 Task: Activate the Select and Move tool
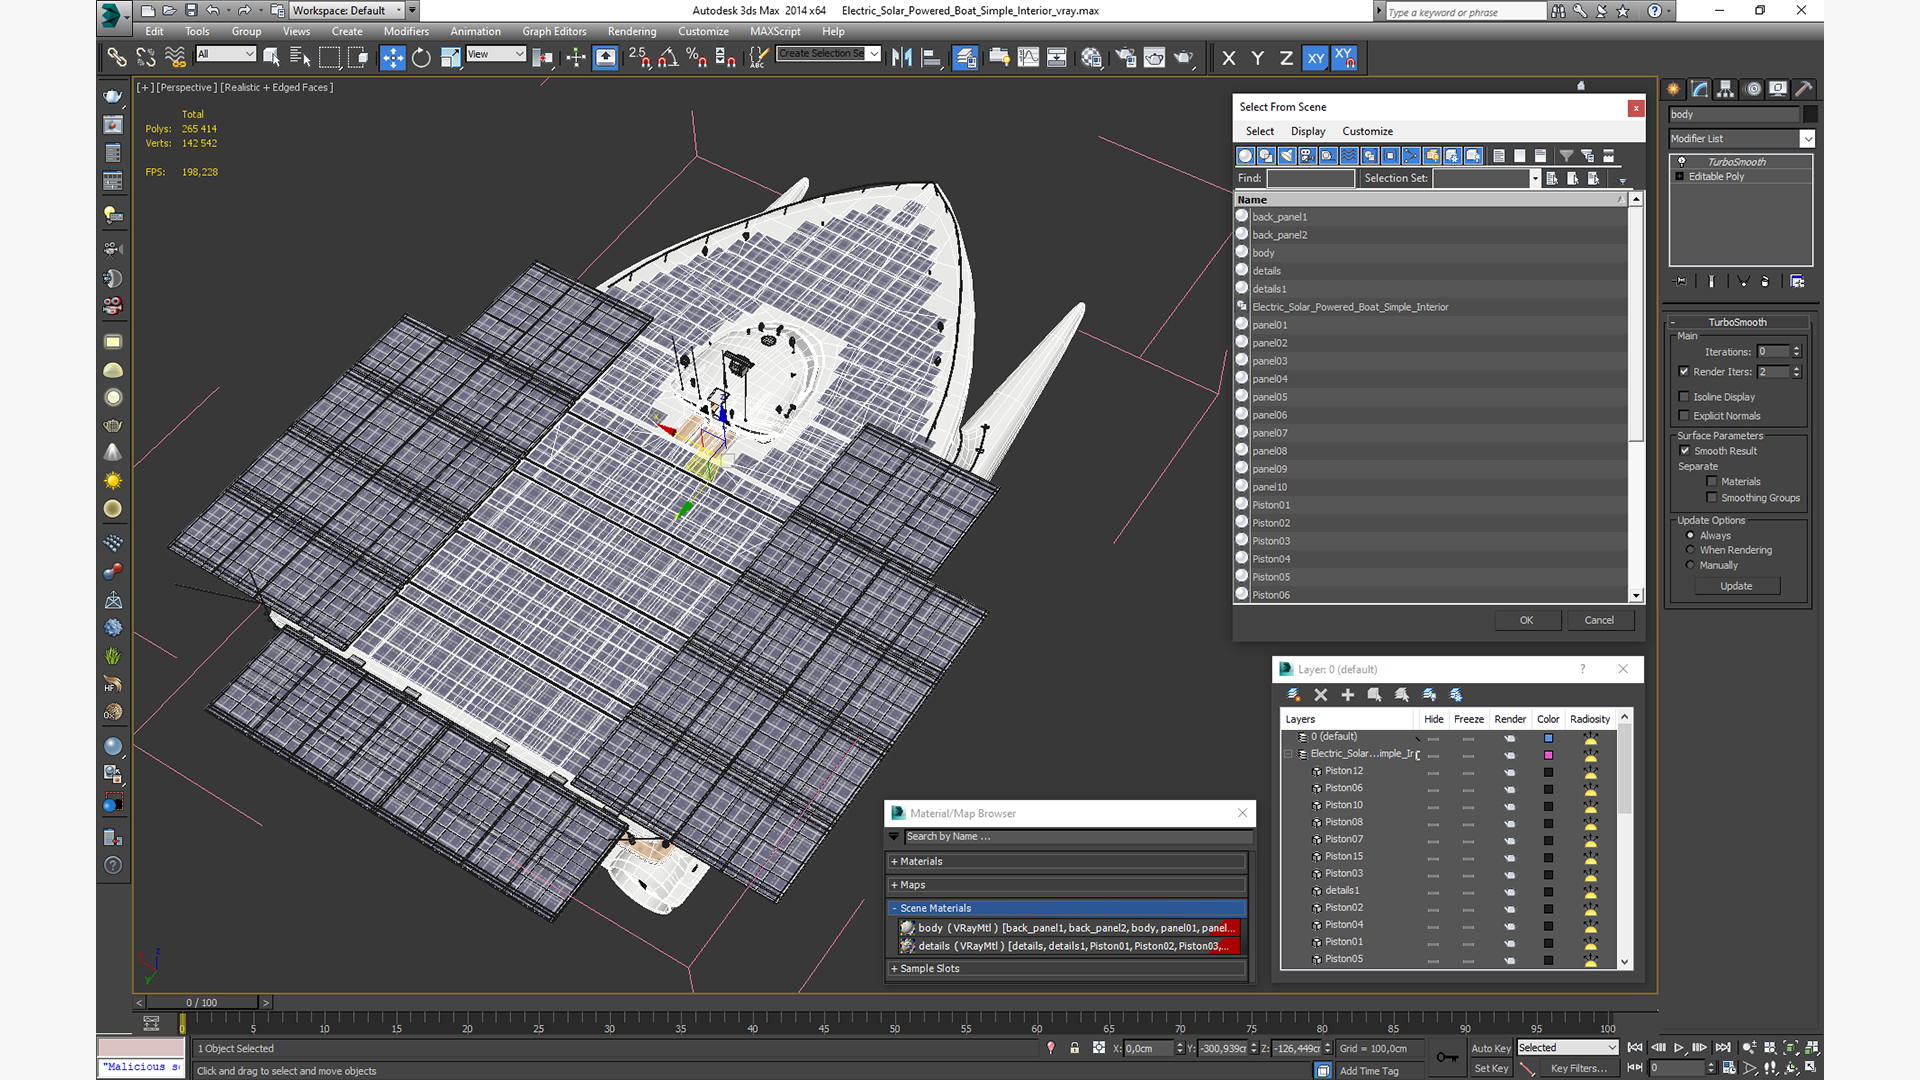pos(393,58)
